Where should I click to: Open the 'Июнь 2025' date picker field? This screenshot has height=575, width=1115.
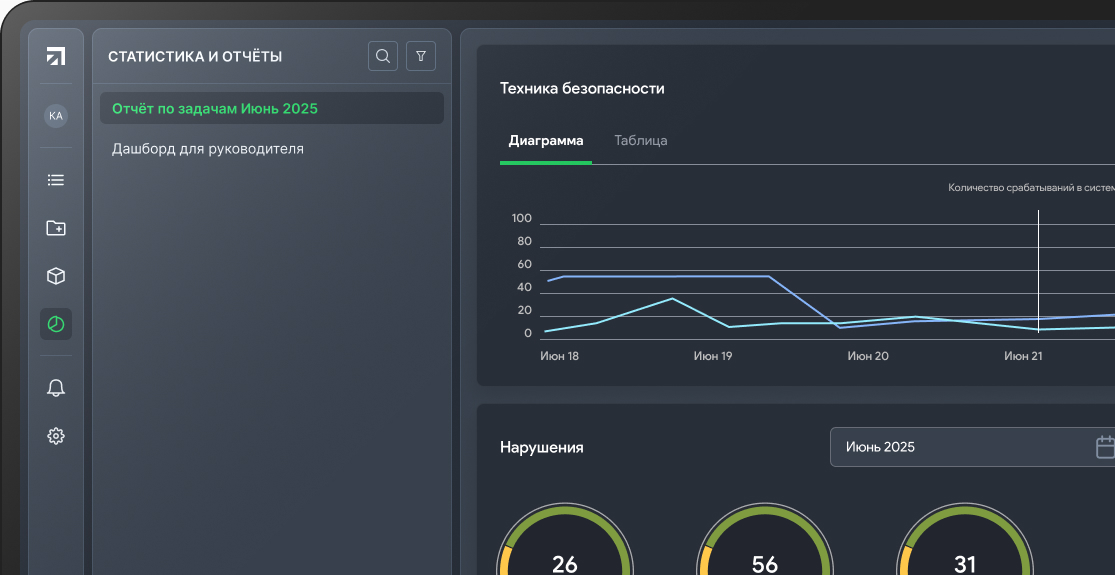click(960, 447)
